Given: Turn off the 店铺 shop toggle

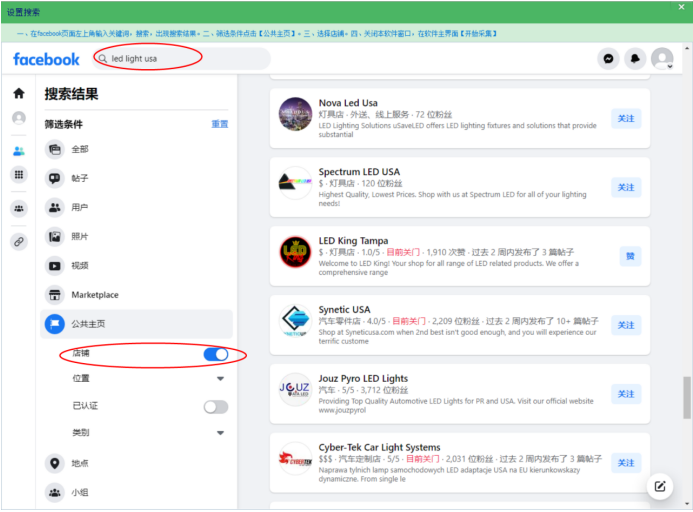Looking at the screenshot, I should [216, 354].
